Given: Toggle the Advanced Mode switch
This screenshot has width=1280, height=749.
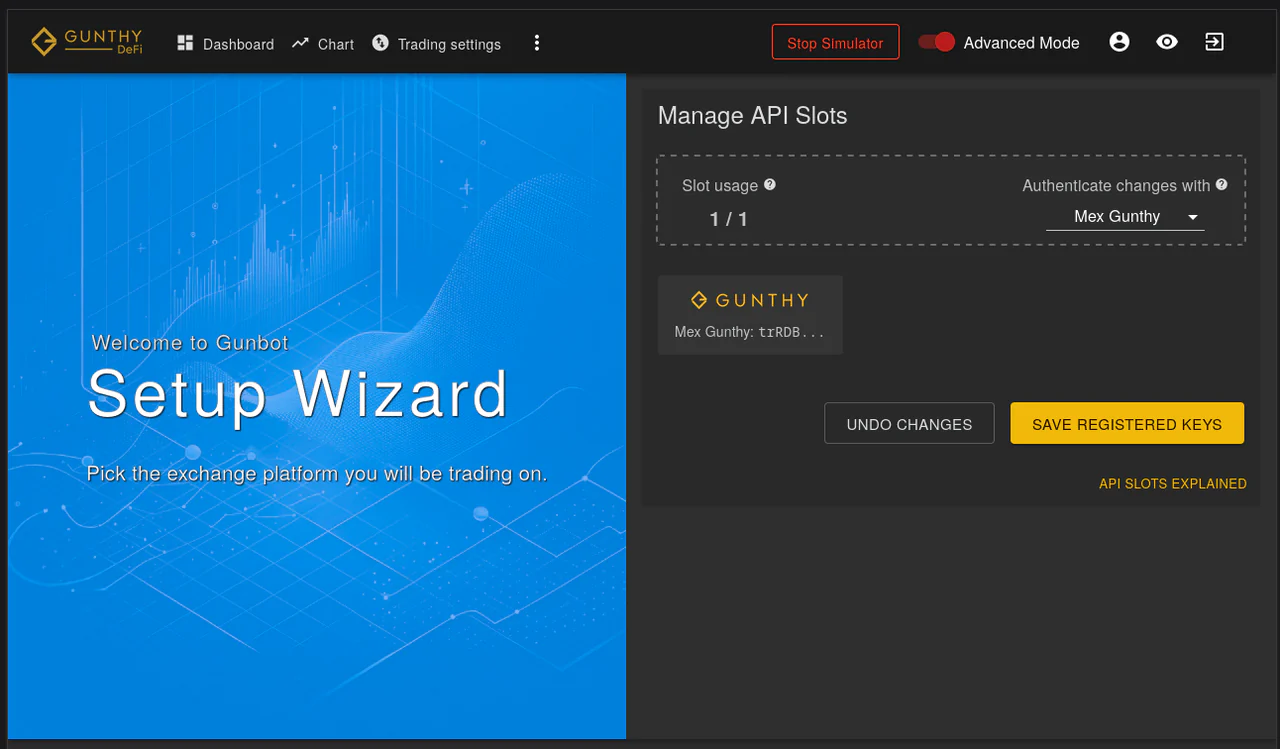Looking at the screenshot, I should pyautogui.click(x=937, y=42).
